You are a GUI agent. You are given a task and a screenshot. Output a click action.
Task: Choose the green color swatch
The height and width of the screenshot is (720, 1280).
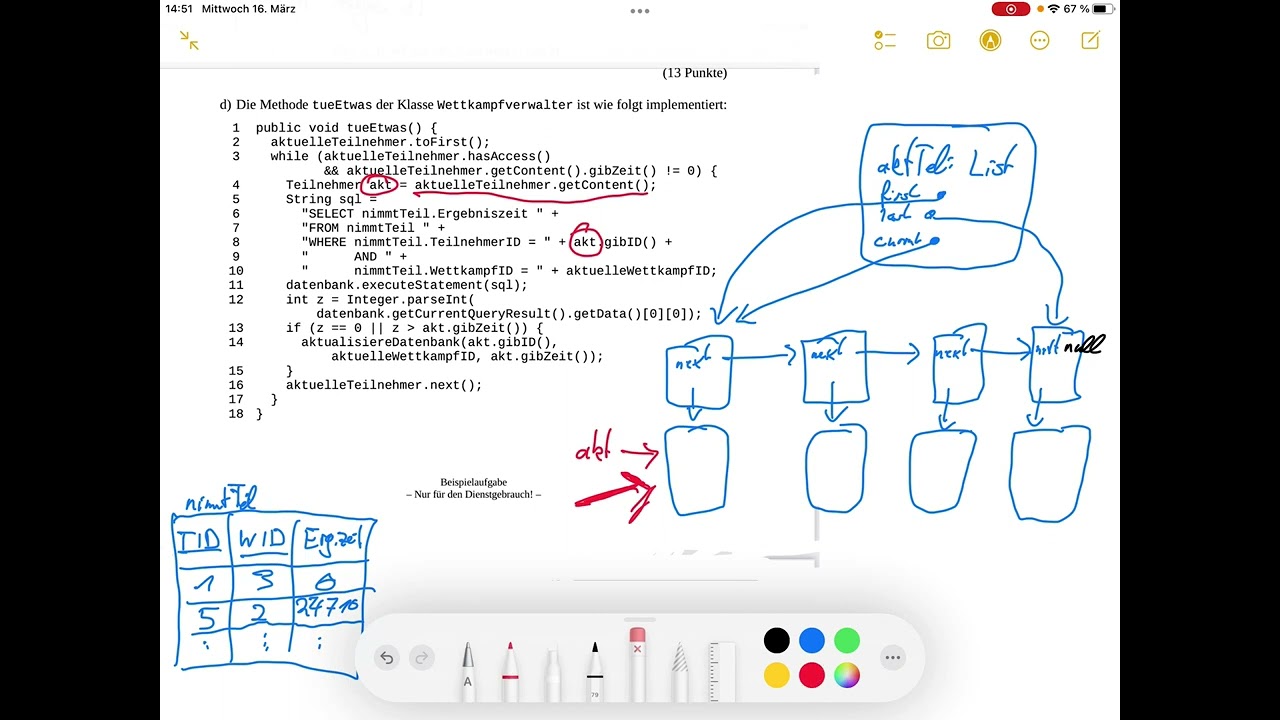(847, 640)
